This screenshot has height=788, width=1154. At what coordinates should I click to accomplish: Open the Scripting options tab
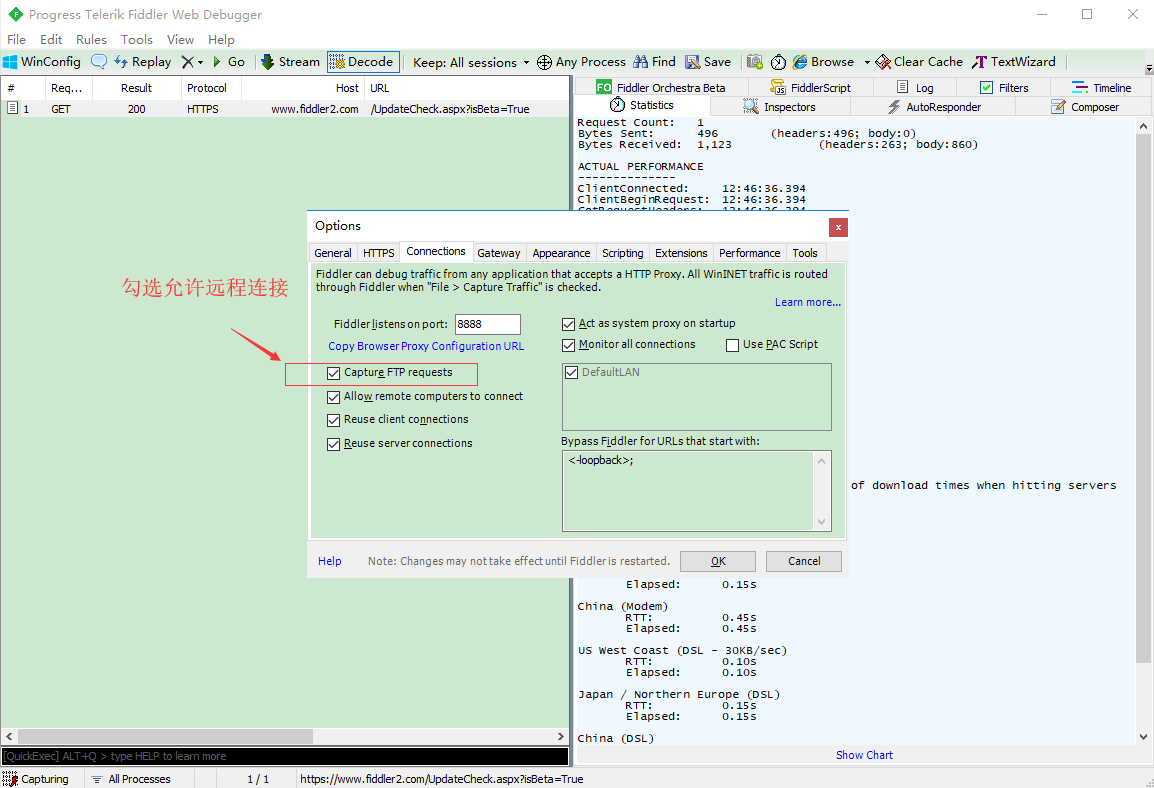coord(622,253)
